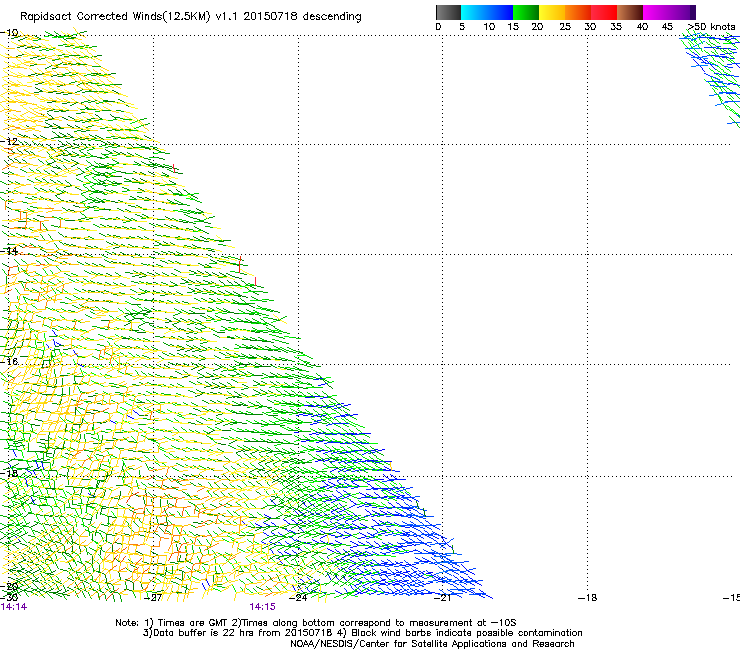The height and width of the screenshot is (650, 740).
Task: Click the '>50 knots' legend label
Action: [711, 26]
